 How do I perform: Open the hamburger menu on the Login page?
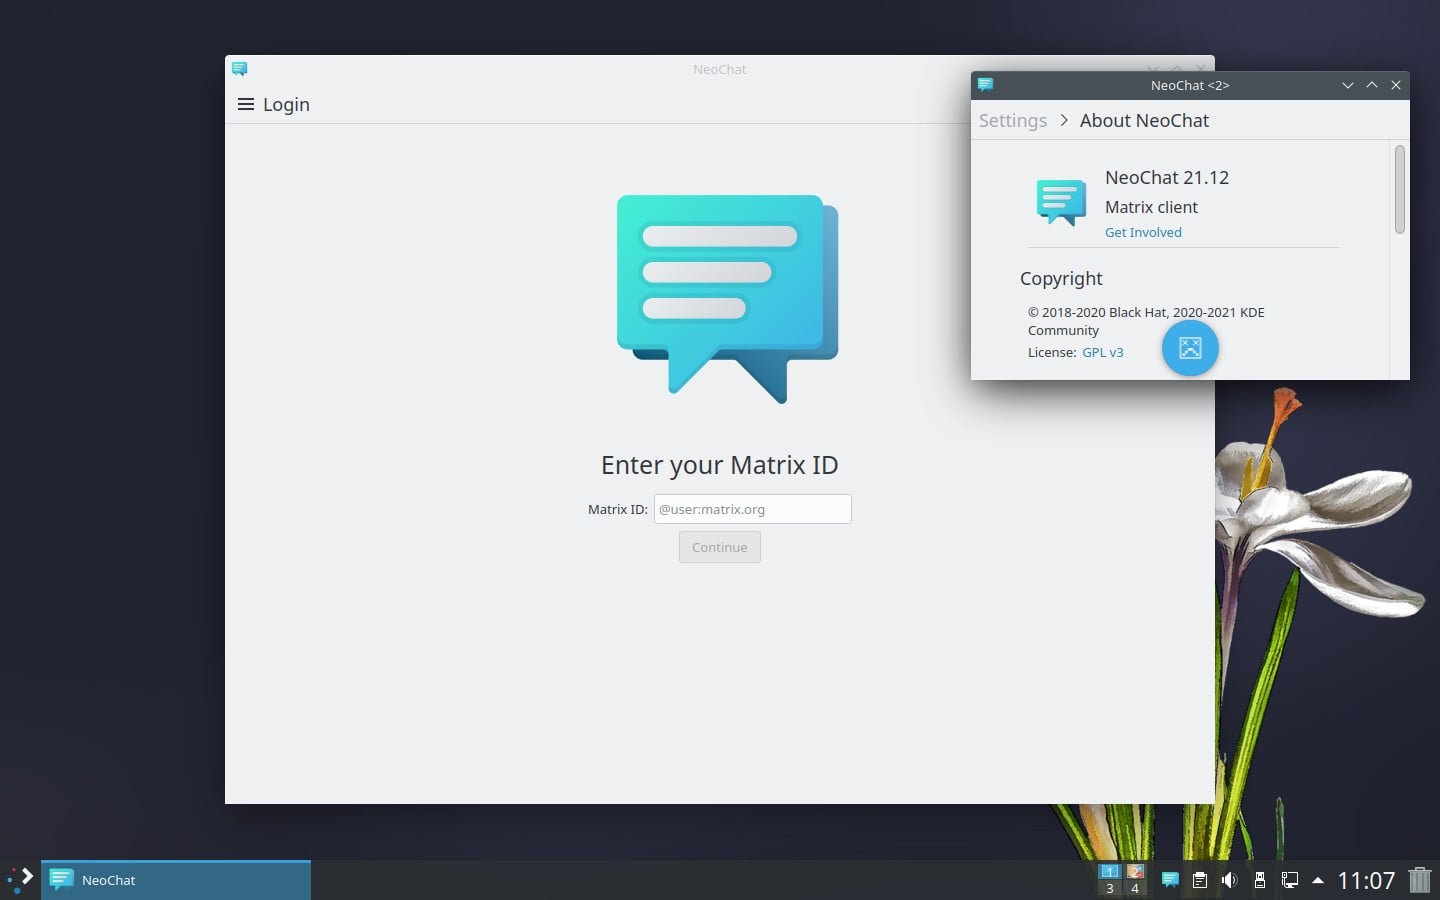point(246,104)
